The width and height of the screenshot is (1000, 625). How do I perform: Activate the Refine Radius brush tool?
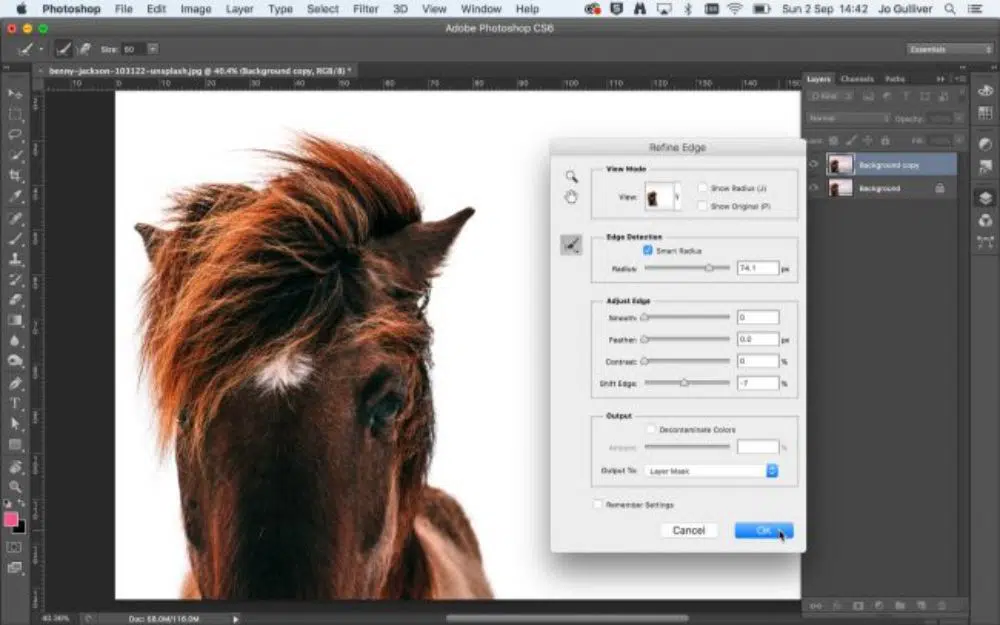click(571, 244)
